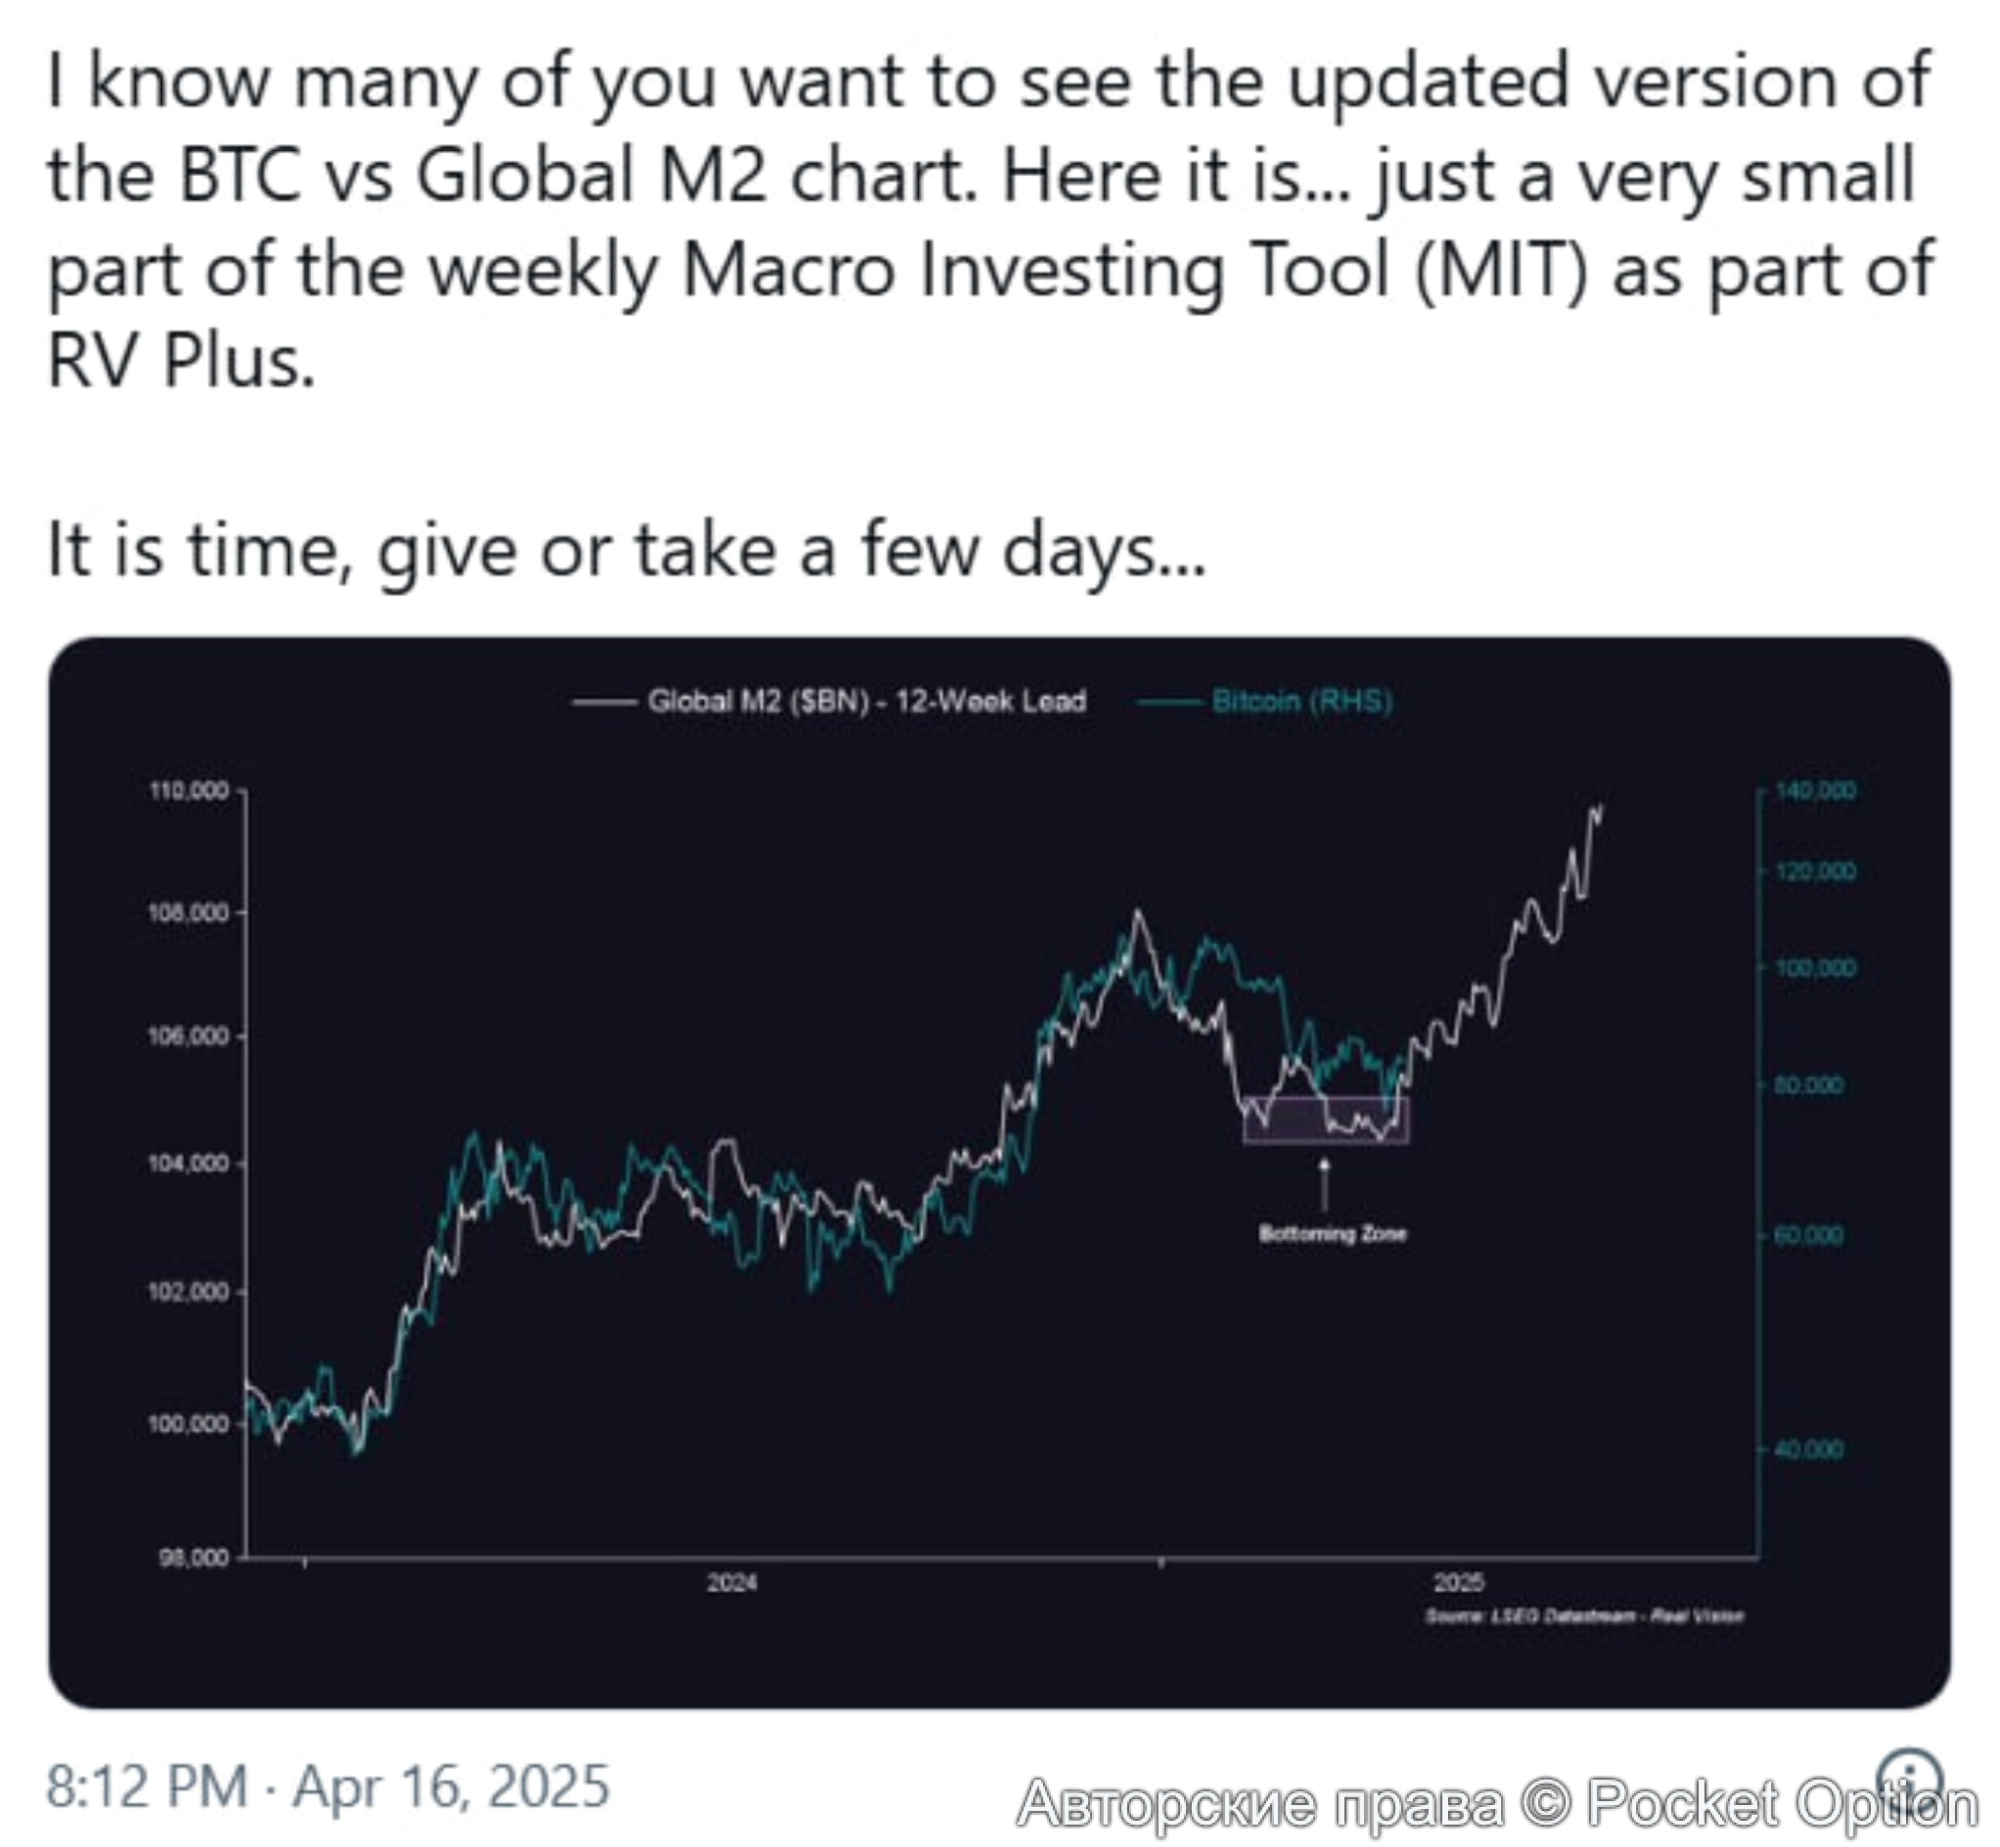
Task: Click the 140,000 right axis label
Action: (1815, 791)
